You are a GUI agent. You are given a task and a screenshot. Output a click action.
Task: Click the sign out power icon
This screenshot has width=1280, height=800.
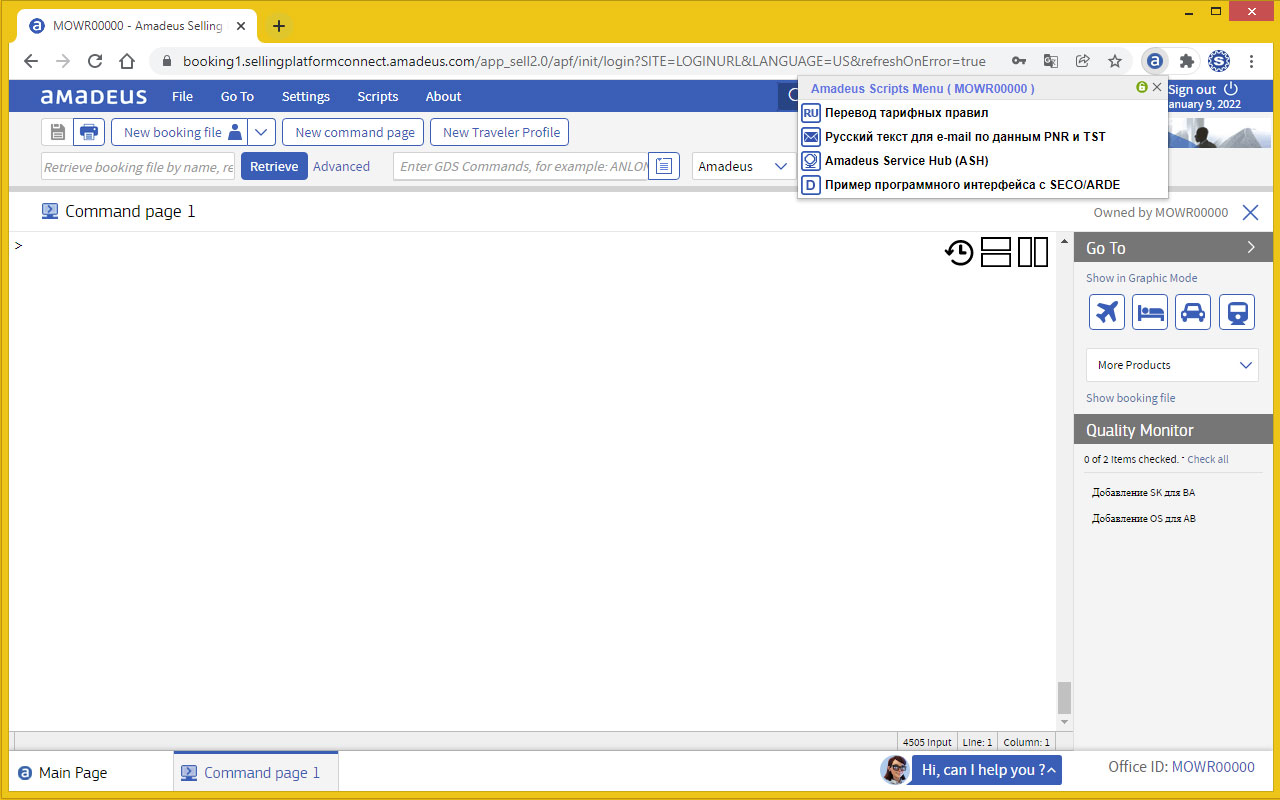pos(1231,89)
